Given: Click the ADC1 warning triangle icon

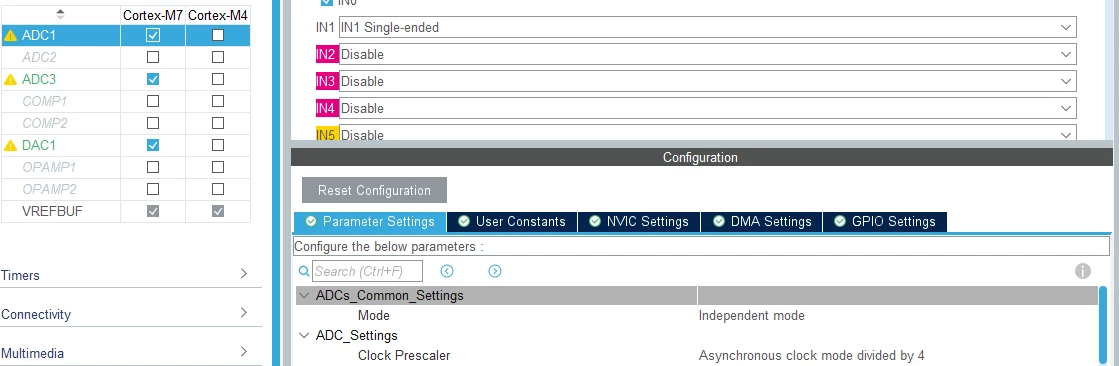Looking at the screenshot, I should tap(10, 35).
